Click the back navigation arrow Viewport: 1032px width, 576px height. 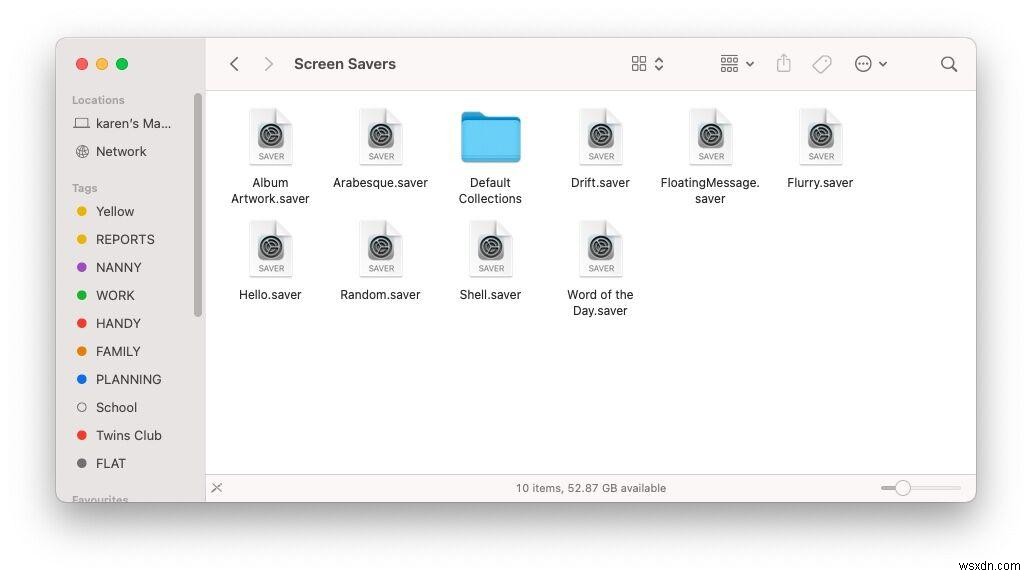pos(234,63)
